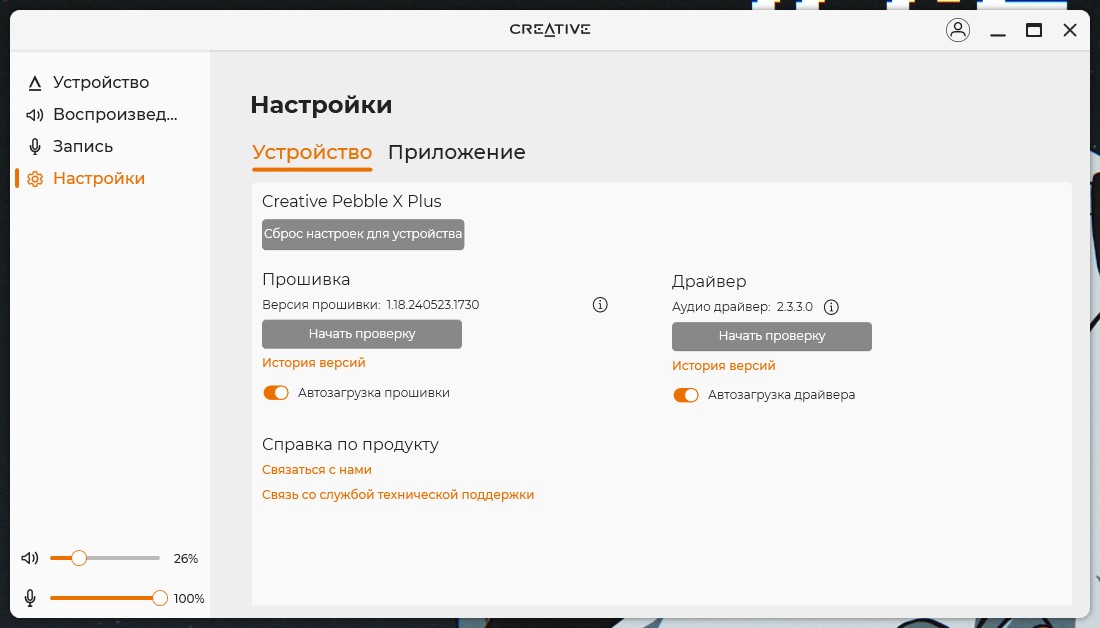Click audio driver version 2.3.3.0 text
This screenshot has height=628, width=1100.
(794, 307)
